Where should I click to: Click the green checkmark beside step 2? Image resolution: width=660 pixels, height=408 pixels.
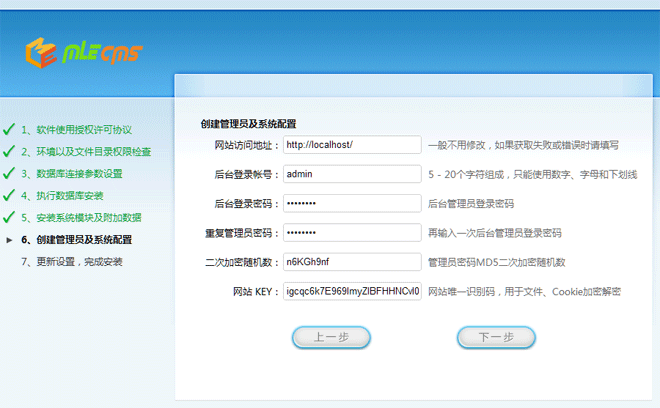(x=9, y=152)
